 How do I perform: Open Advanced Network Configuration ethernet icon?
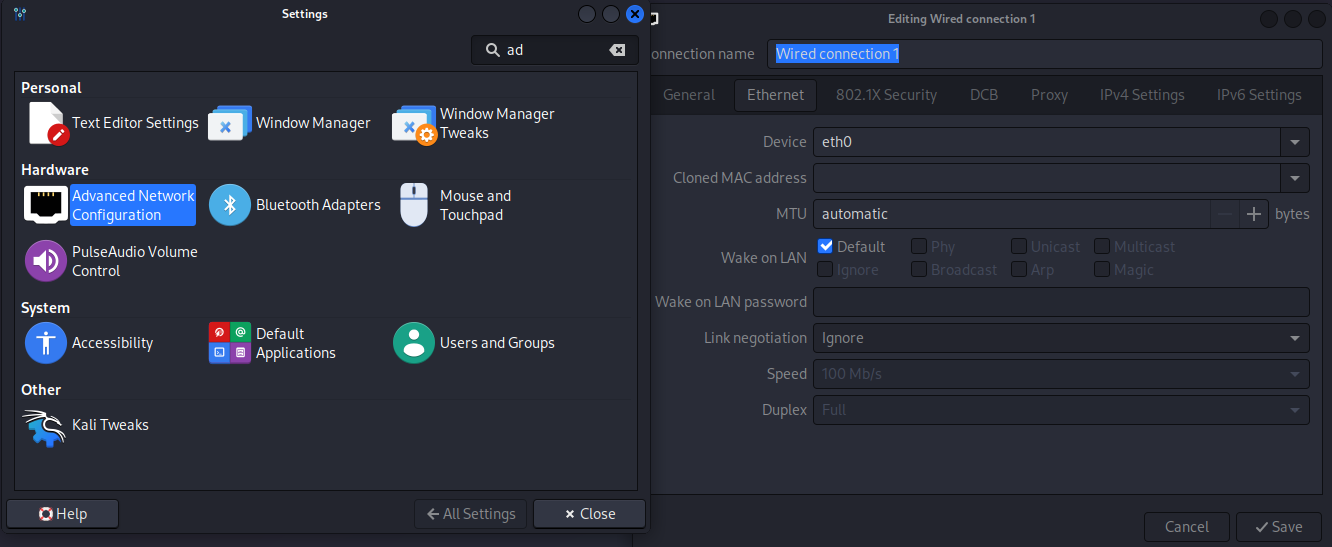coord(45,205)
